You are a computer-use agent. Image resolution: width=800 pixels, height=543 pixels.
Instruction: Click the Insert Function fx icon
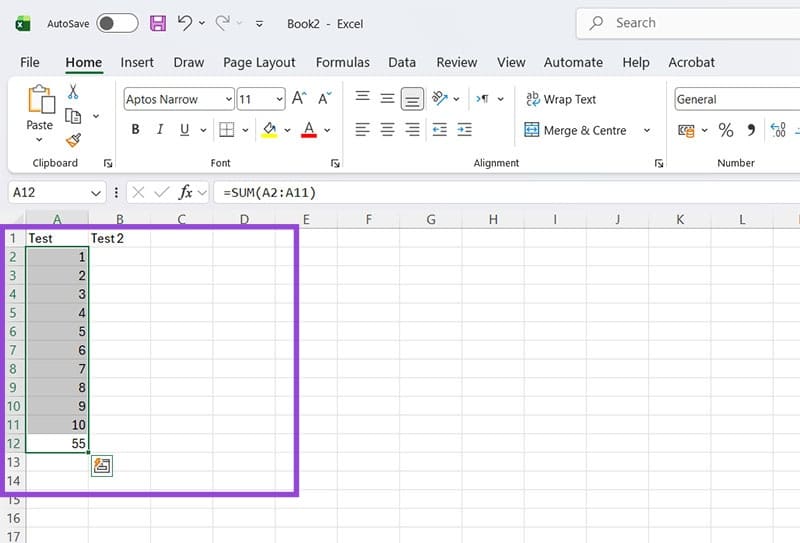pos(186,192)
